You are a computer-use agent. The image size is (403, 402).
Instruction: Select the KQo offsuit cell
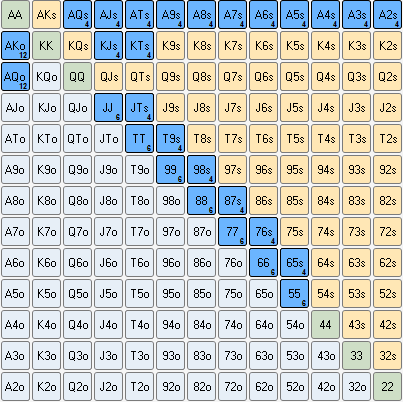click(46, 77)
